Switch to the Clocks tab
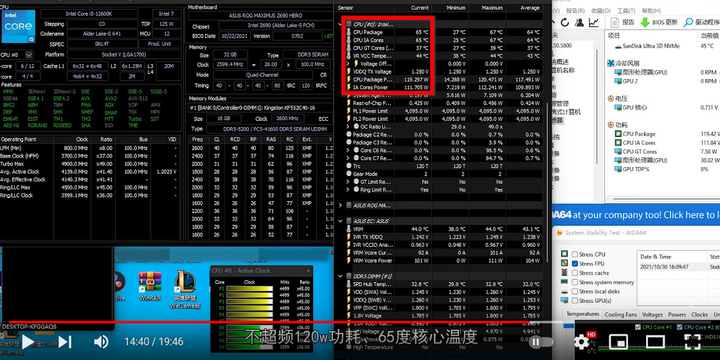The width and height of the screenshot is (720, 360). pos(699,315)
